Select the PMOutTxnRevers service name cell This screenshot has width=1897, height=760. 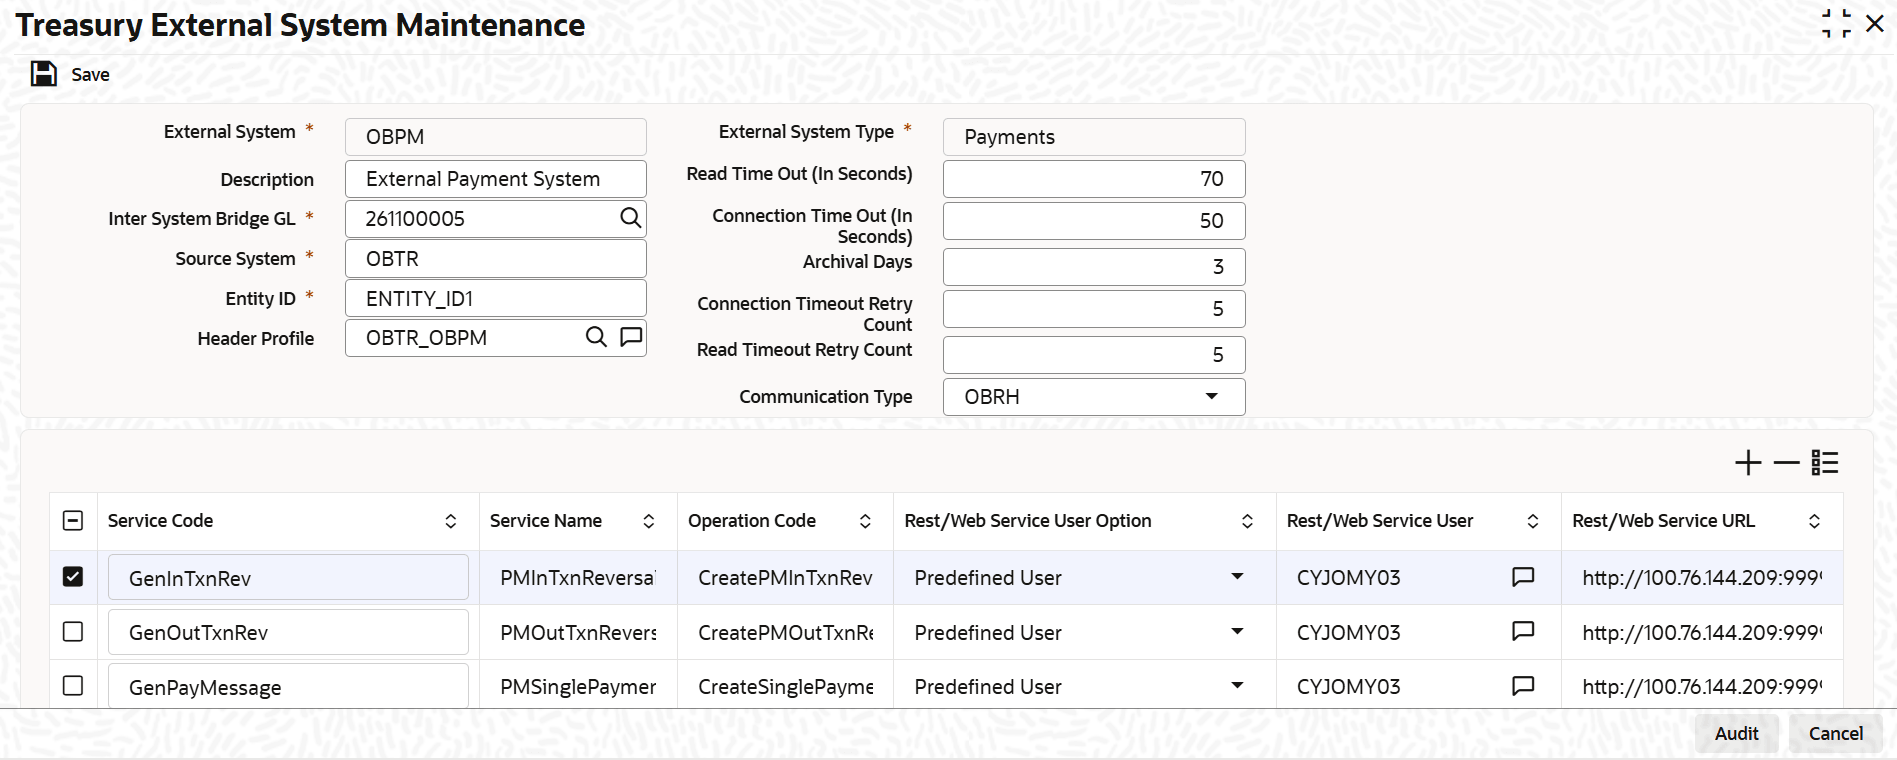[x=578, y=633]
